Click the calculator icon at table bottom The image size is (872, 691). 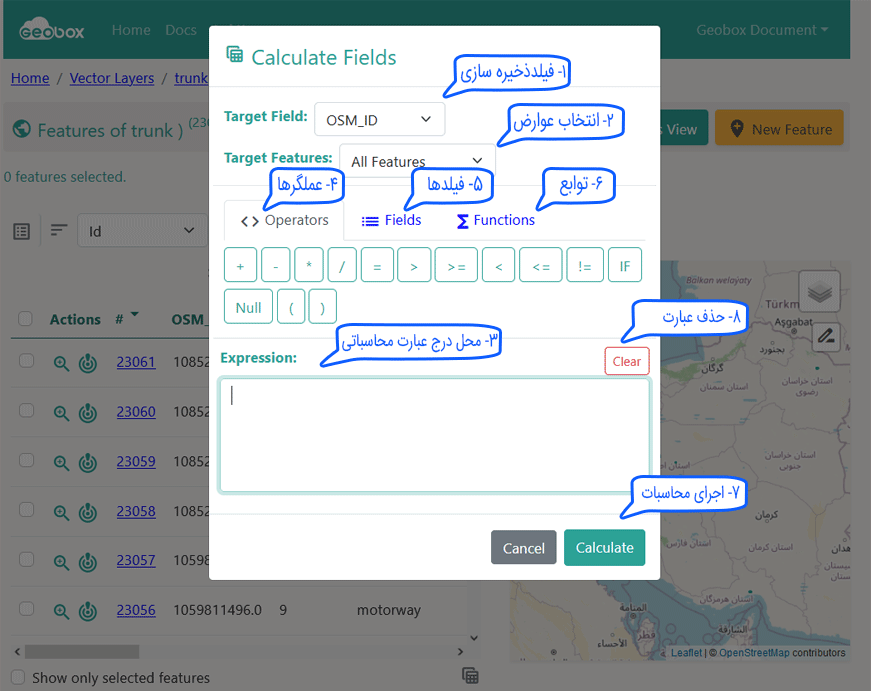click(x=470, y=675)
